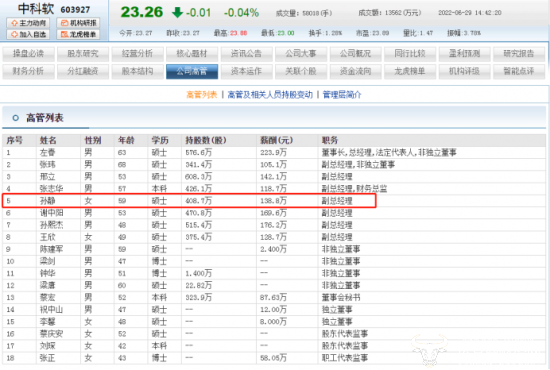Add stock via 加入自选 plus icon
The height and width of the screenshot is (370, 550).
pos(28,34)
